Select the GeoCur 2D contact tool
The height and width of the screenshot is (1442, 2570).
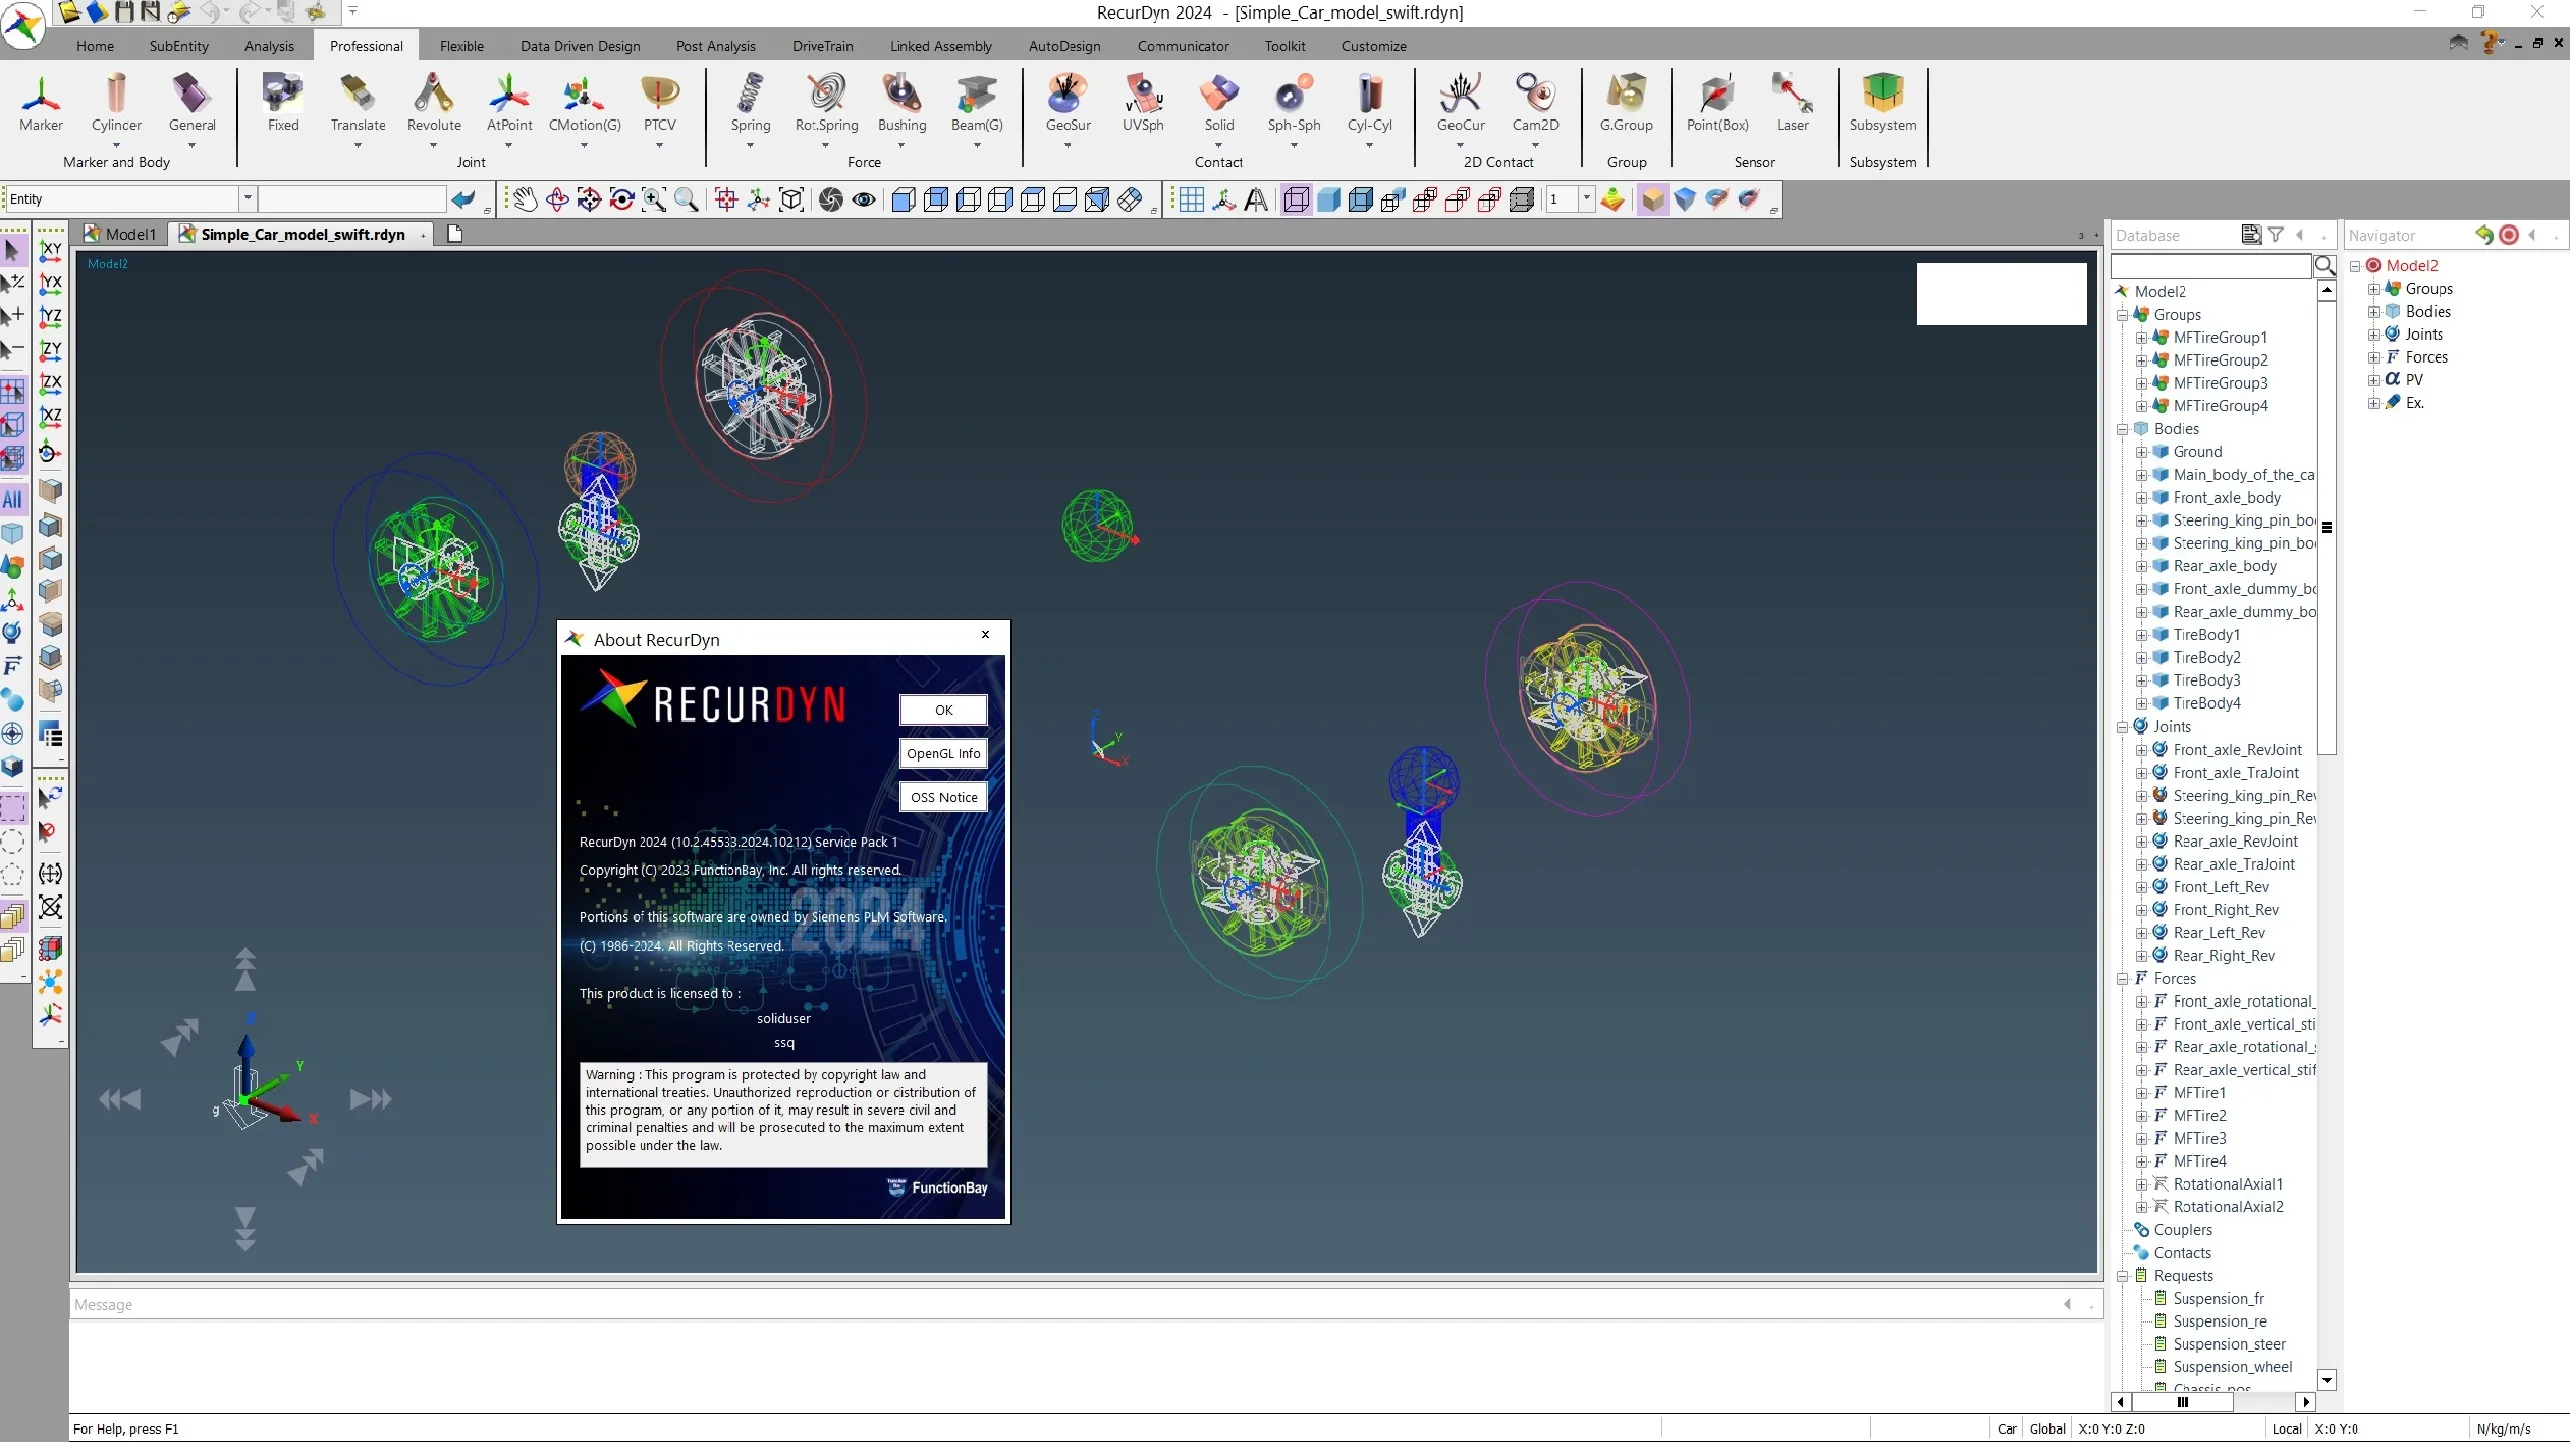pos(1461,103)
